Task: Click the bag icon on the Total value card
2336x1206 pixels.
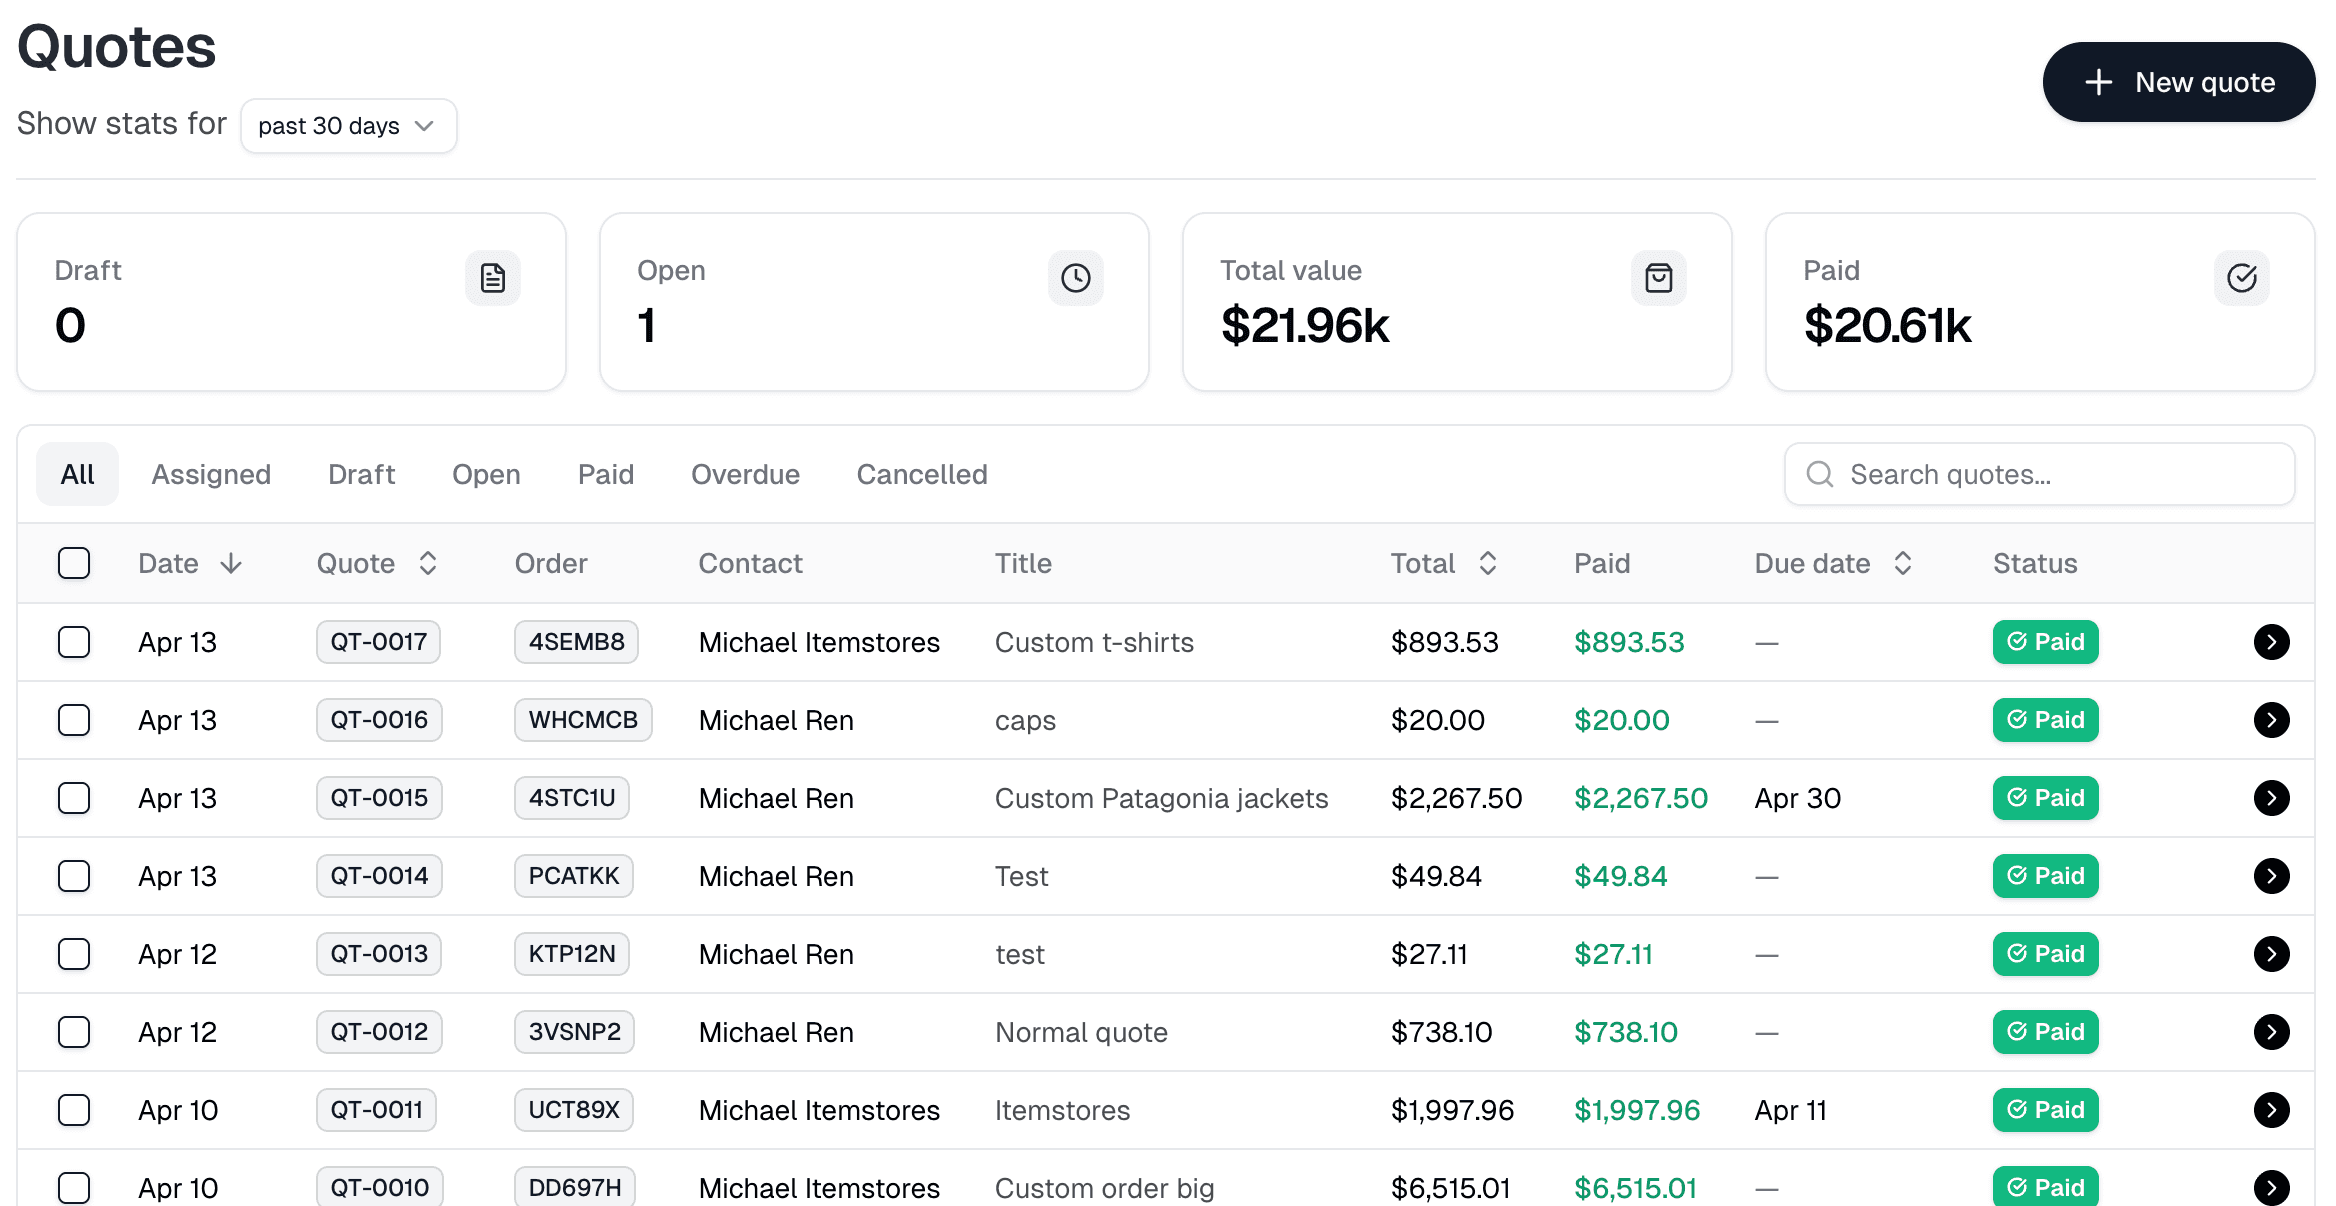Action: [1659, 278]
